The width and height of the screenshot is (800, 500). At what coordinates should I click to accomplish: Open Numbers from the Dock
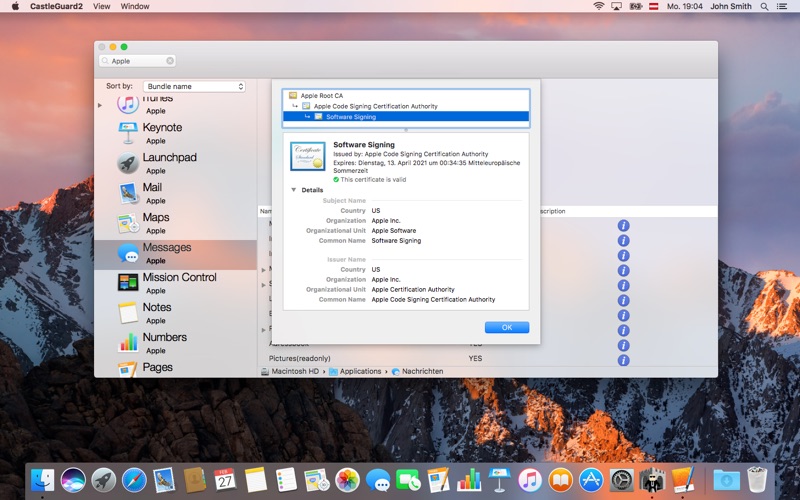coord(469,480)
